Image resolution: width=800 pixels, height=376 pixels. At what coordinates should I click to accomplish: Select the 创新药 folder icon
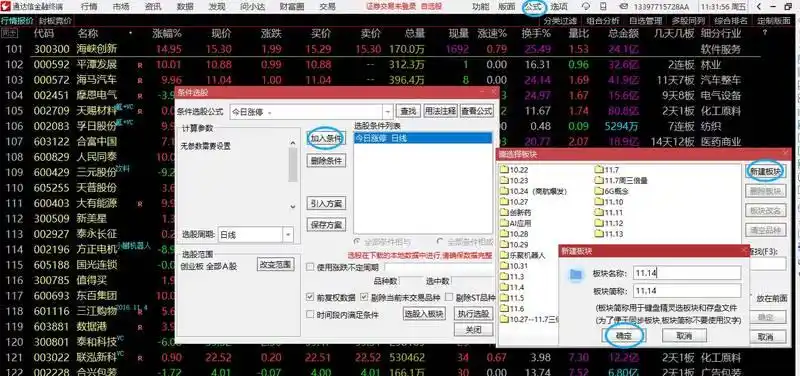505,213
